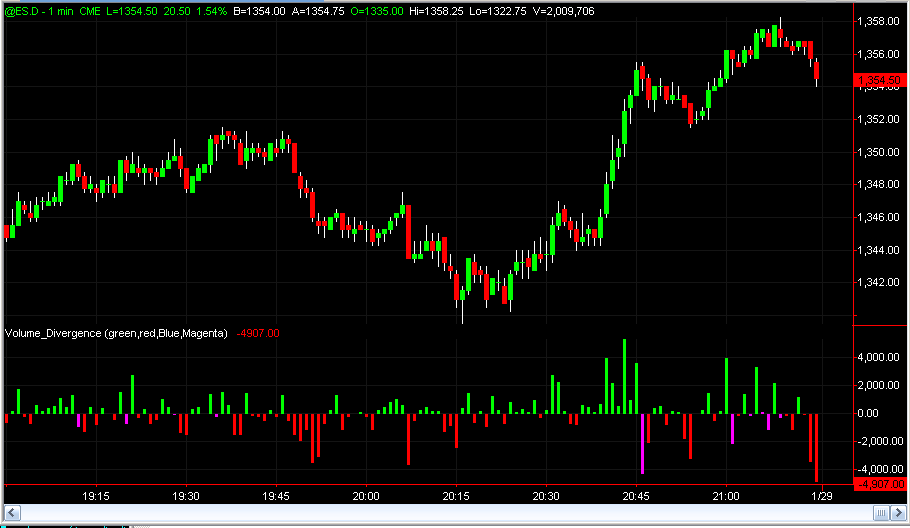Click the 1,344.00 price axis label

[878, 250]
